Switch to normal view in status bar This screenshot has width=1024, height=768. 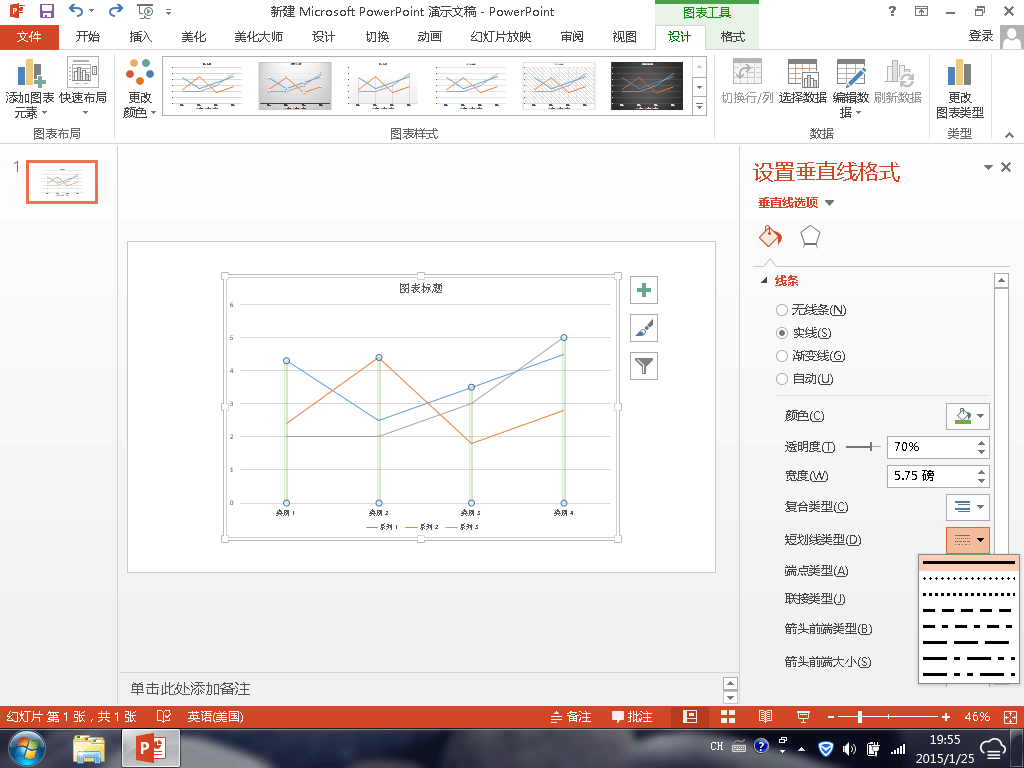point(690,716)
